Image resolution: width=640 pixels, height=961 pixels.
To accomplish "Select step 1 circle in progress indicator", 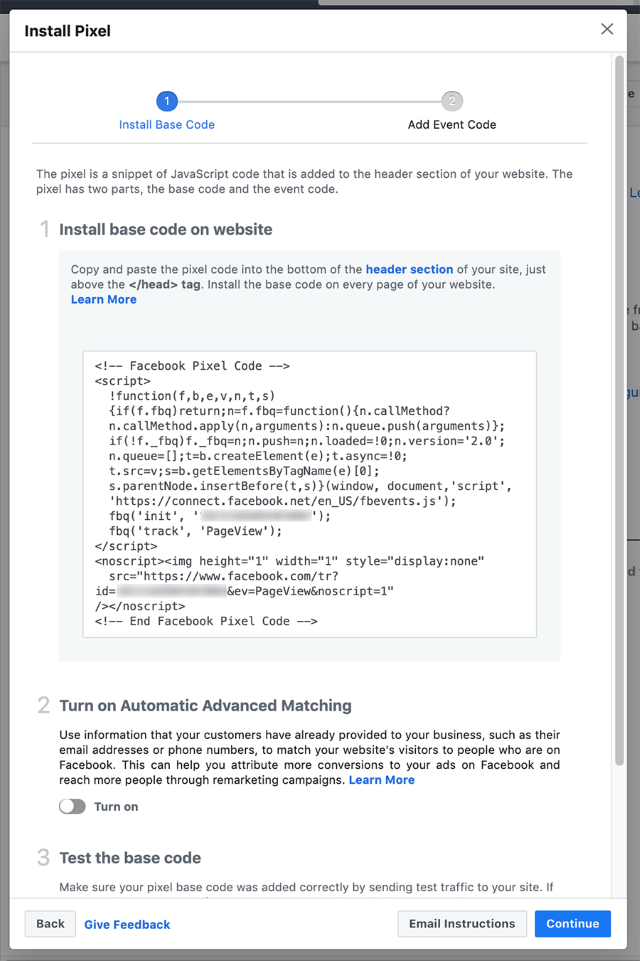I will click(x=167, y=101).
